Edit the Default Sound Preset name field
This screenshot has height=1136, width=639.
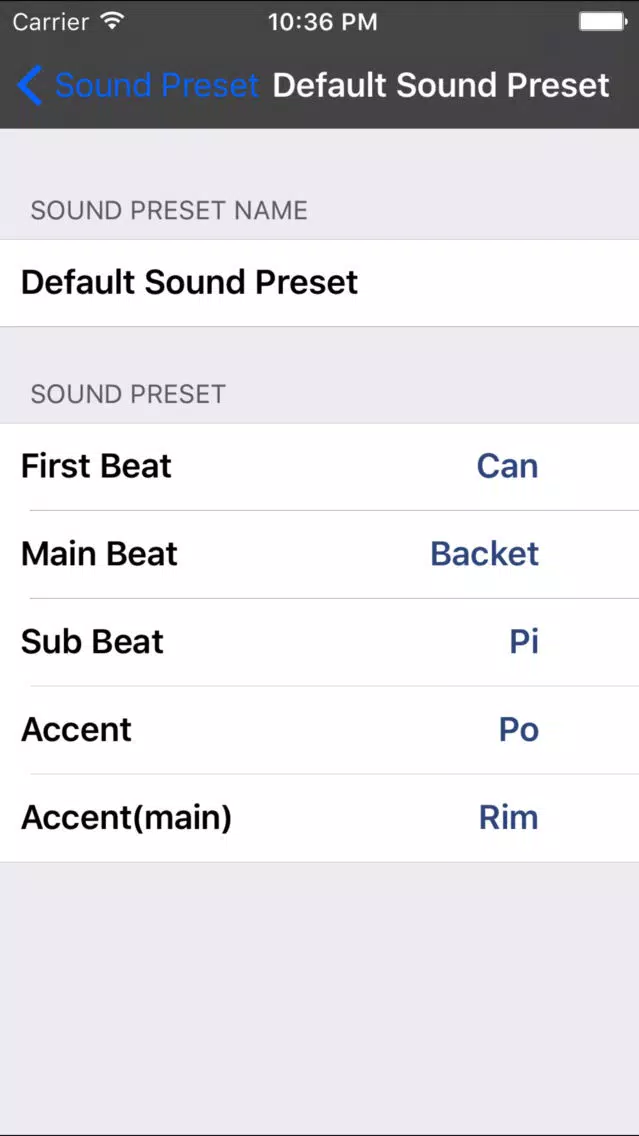click(320, 283)
